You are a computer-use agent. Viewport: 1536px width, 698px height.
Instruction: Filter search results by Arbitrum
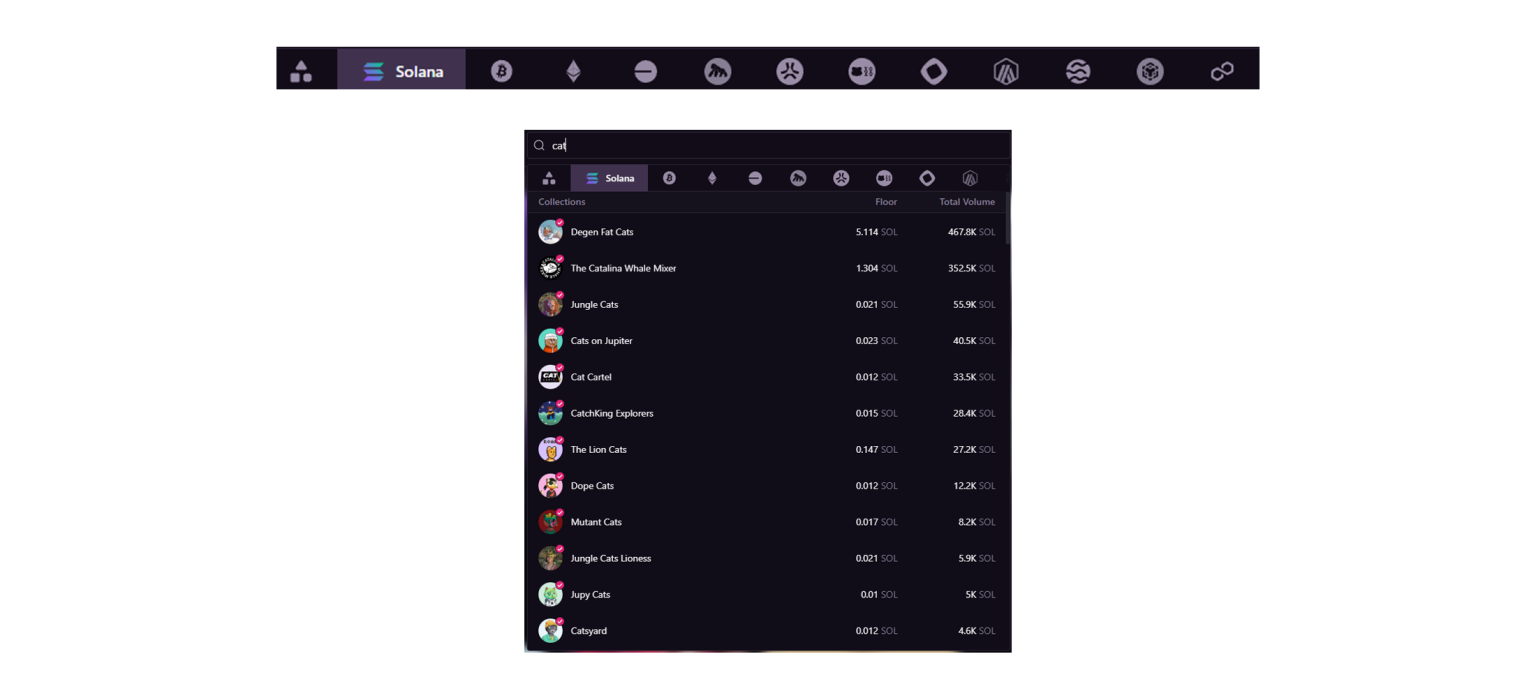(970, 178)
